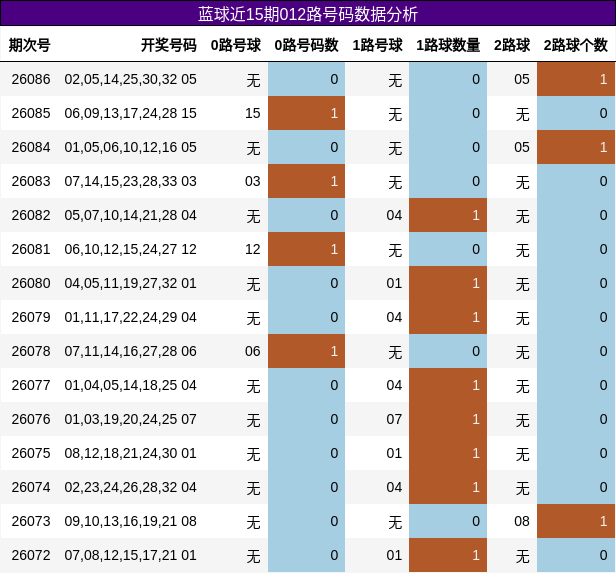Click 1路号球 value 04 in row 26082
The height and width of the screenshot is (573, 616).
pyautogui.click(x=394, y=215)
